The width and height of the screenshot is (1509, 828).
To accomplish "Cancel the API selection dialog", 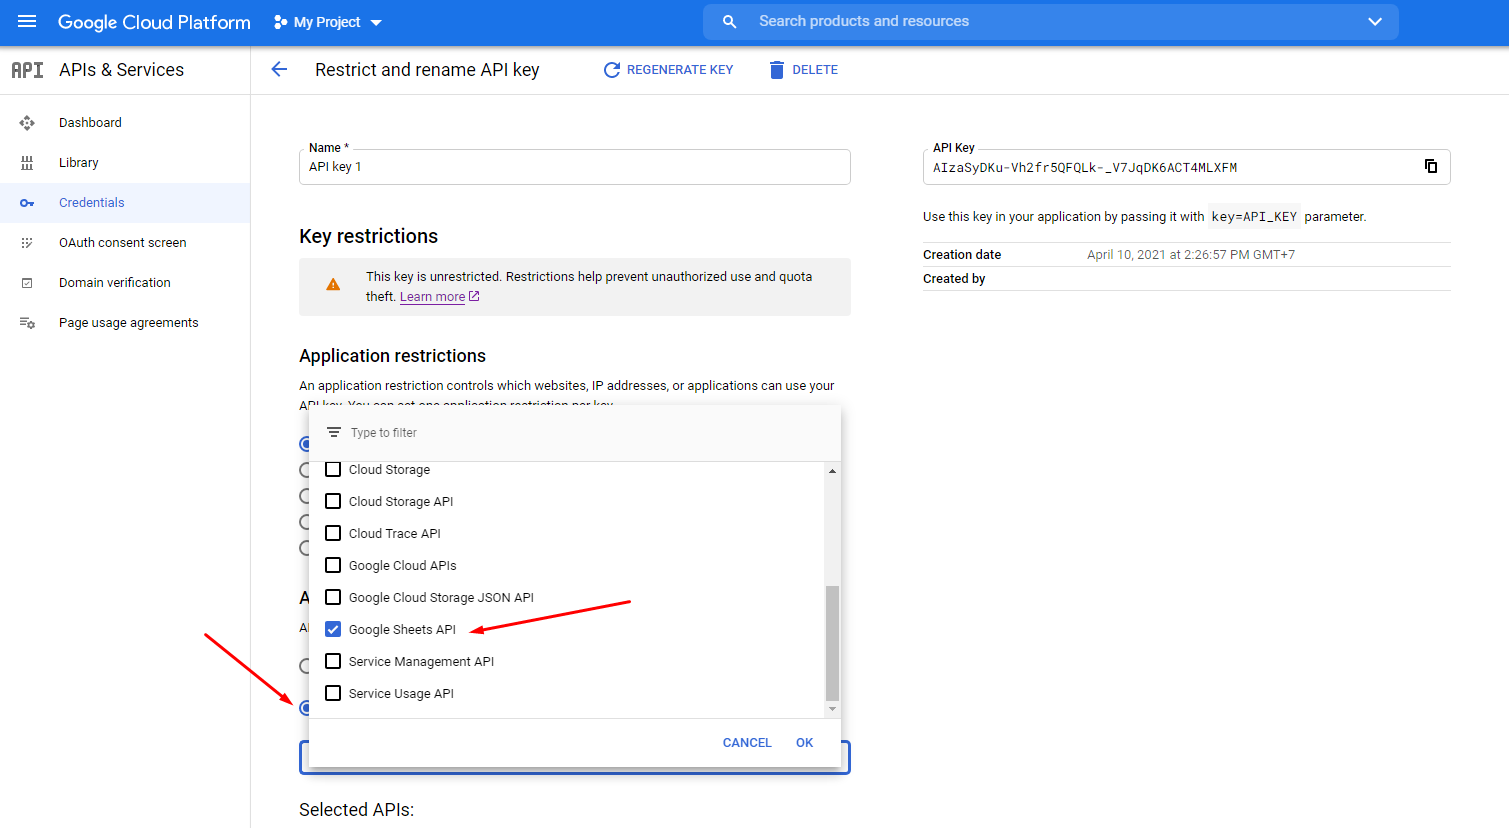I will pos(747,742).
